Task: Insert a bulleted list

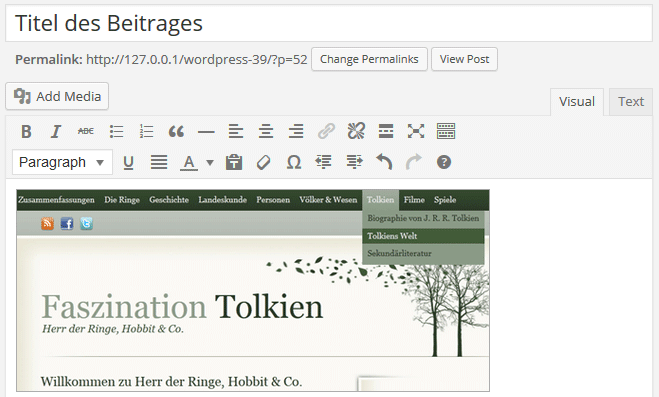Action: point(116,131)
